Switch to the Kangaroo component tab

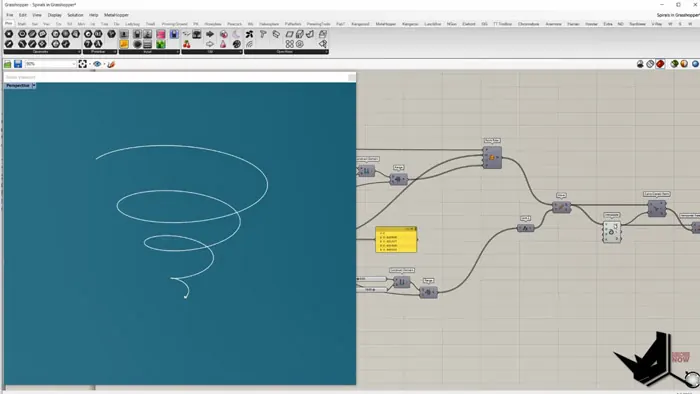(x=410, y=24)
